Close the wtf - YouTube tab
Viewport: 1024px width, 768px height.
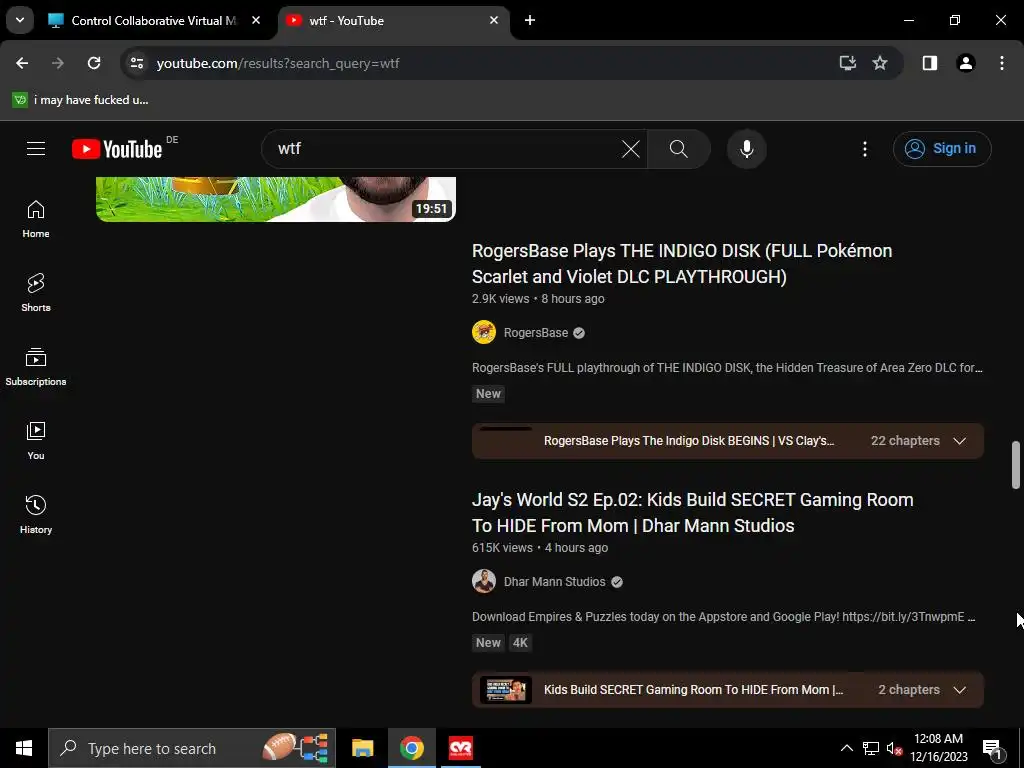coord(494,20)
